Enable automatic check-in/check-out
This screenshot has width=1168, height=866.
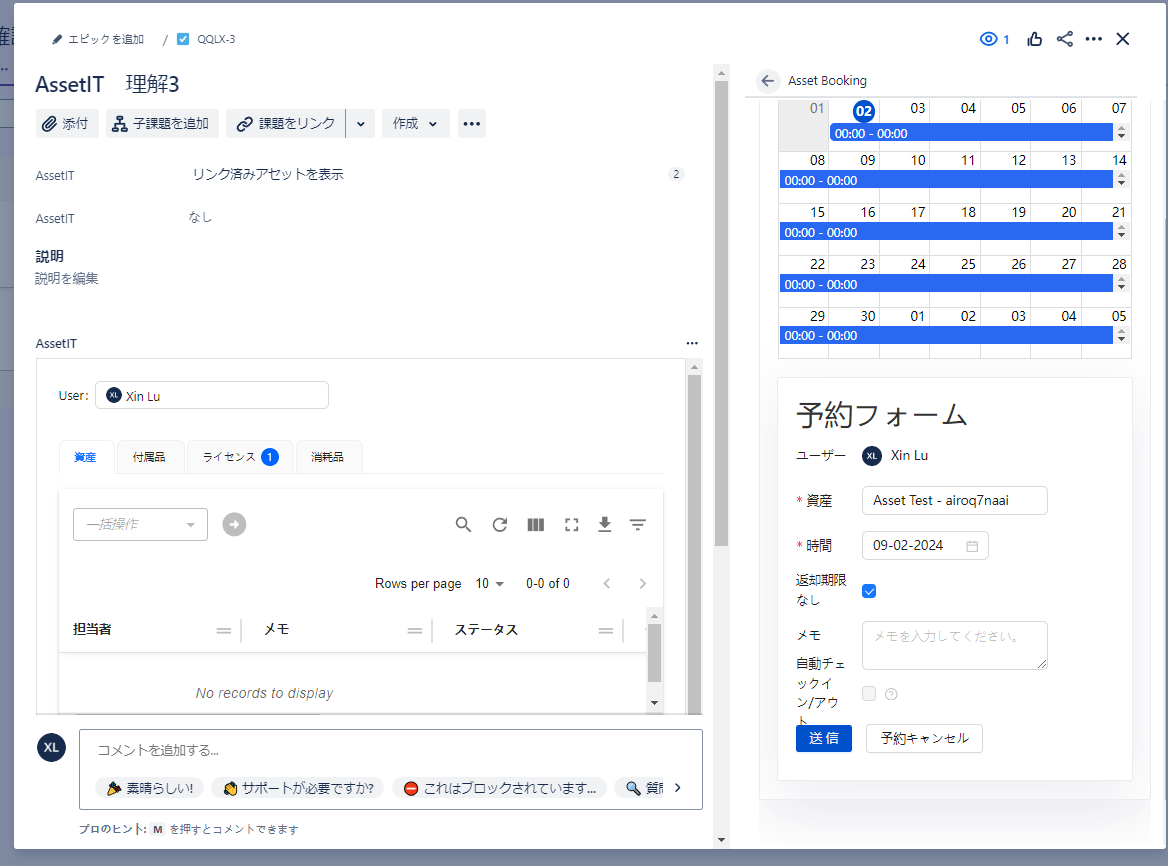(869, 693)
